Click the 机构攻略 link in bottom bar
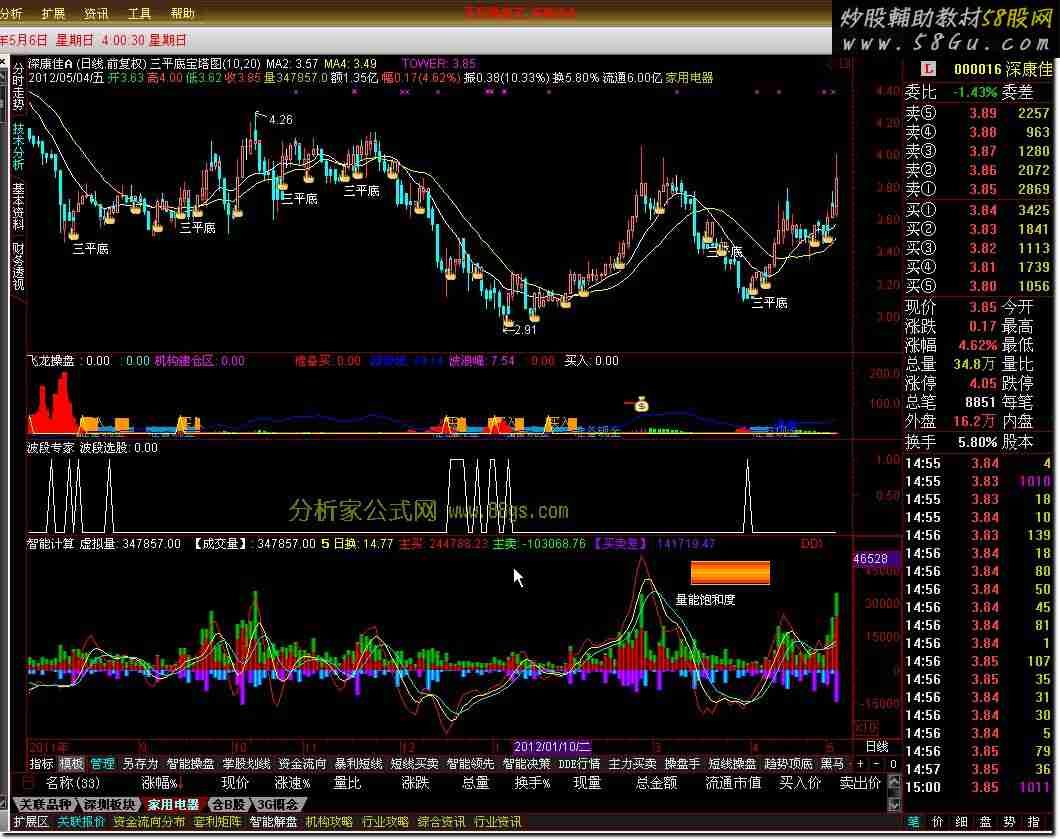 329,822
